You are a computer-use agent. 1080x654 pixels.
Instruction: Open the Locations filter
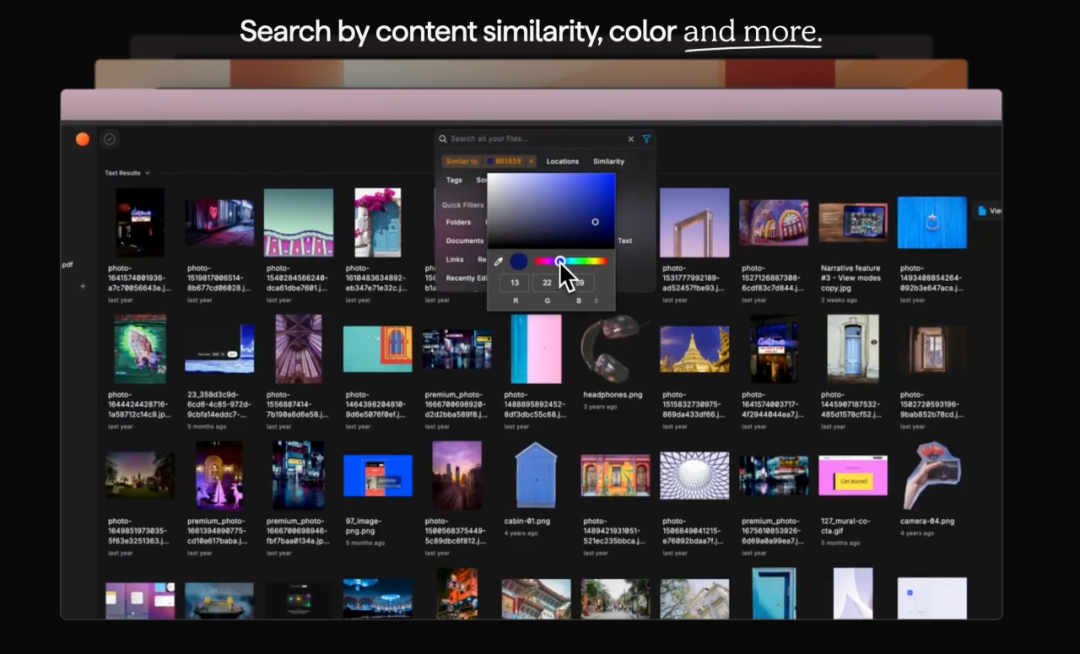pyautogui.click(x=562, y=161)
